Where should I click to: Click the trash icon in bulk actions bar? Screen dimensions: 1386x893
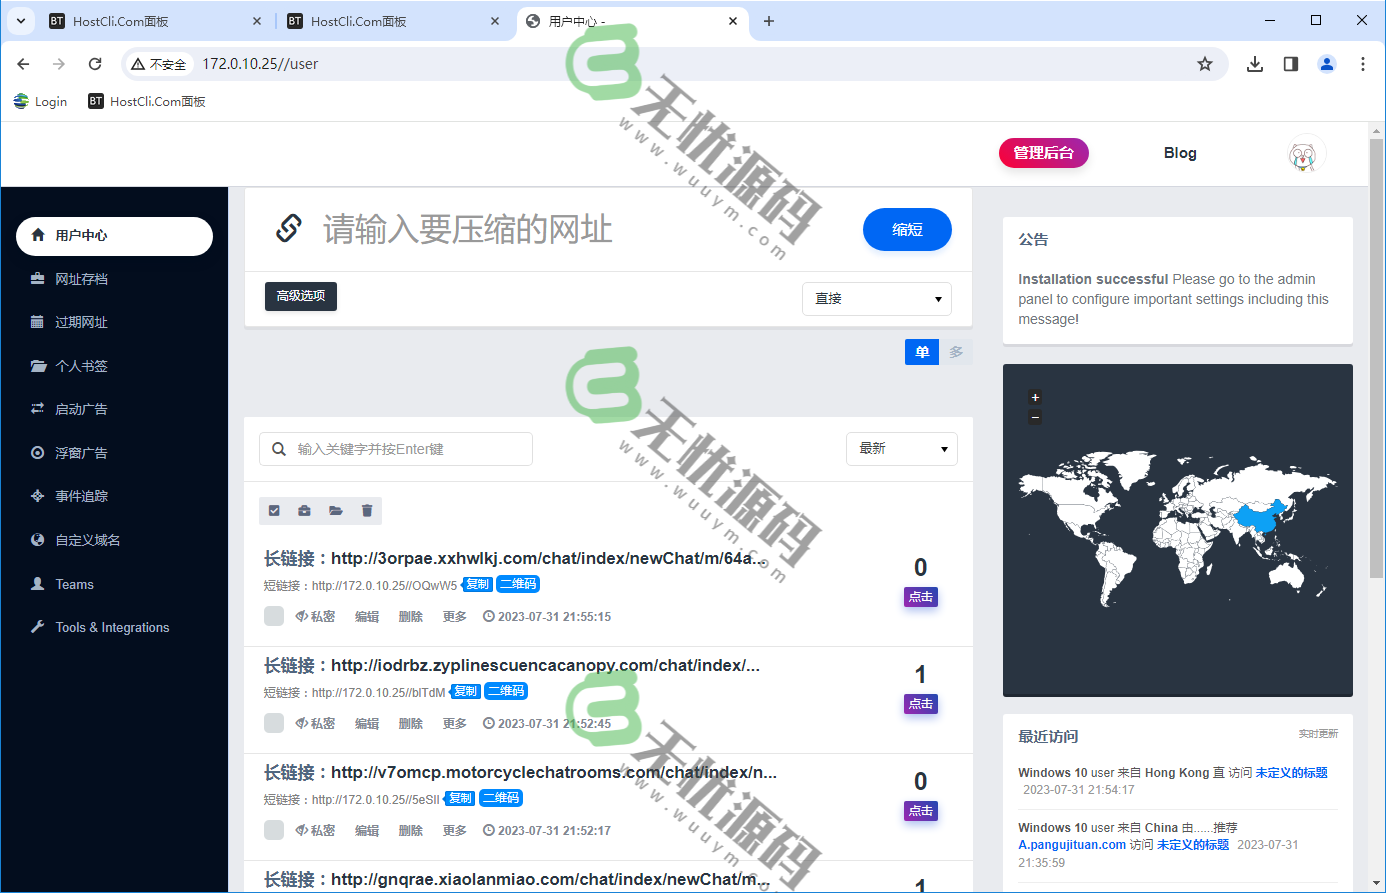pyautogui.click(x=366, y=510)
